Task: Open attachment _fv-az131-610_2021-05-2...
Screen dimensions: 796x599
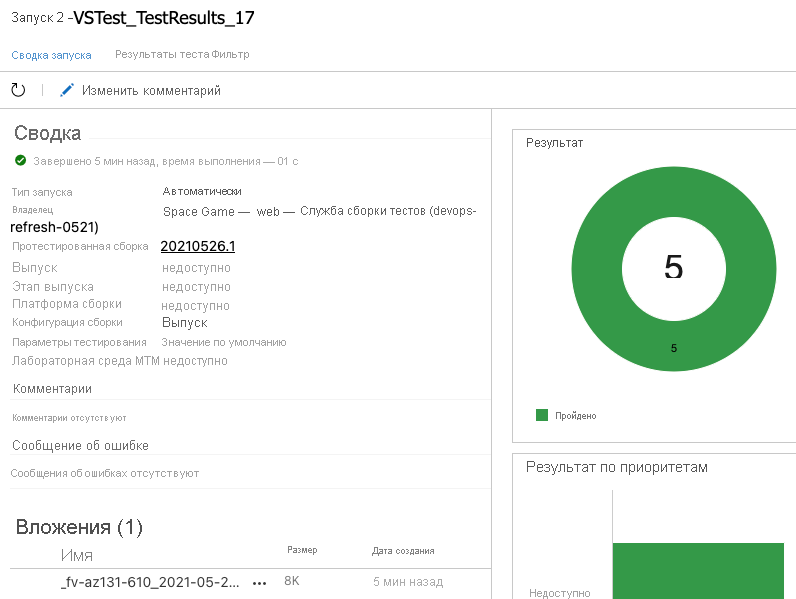Action: tap(150, 582)
